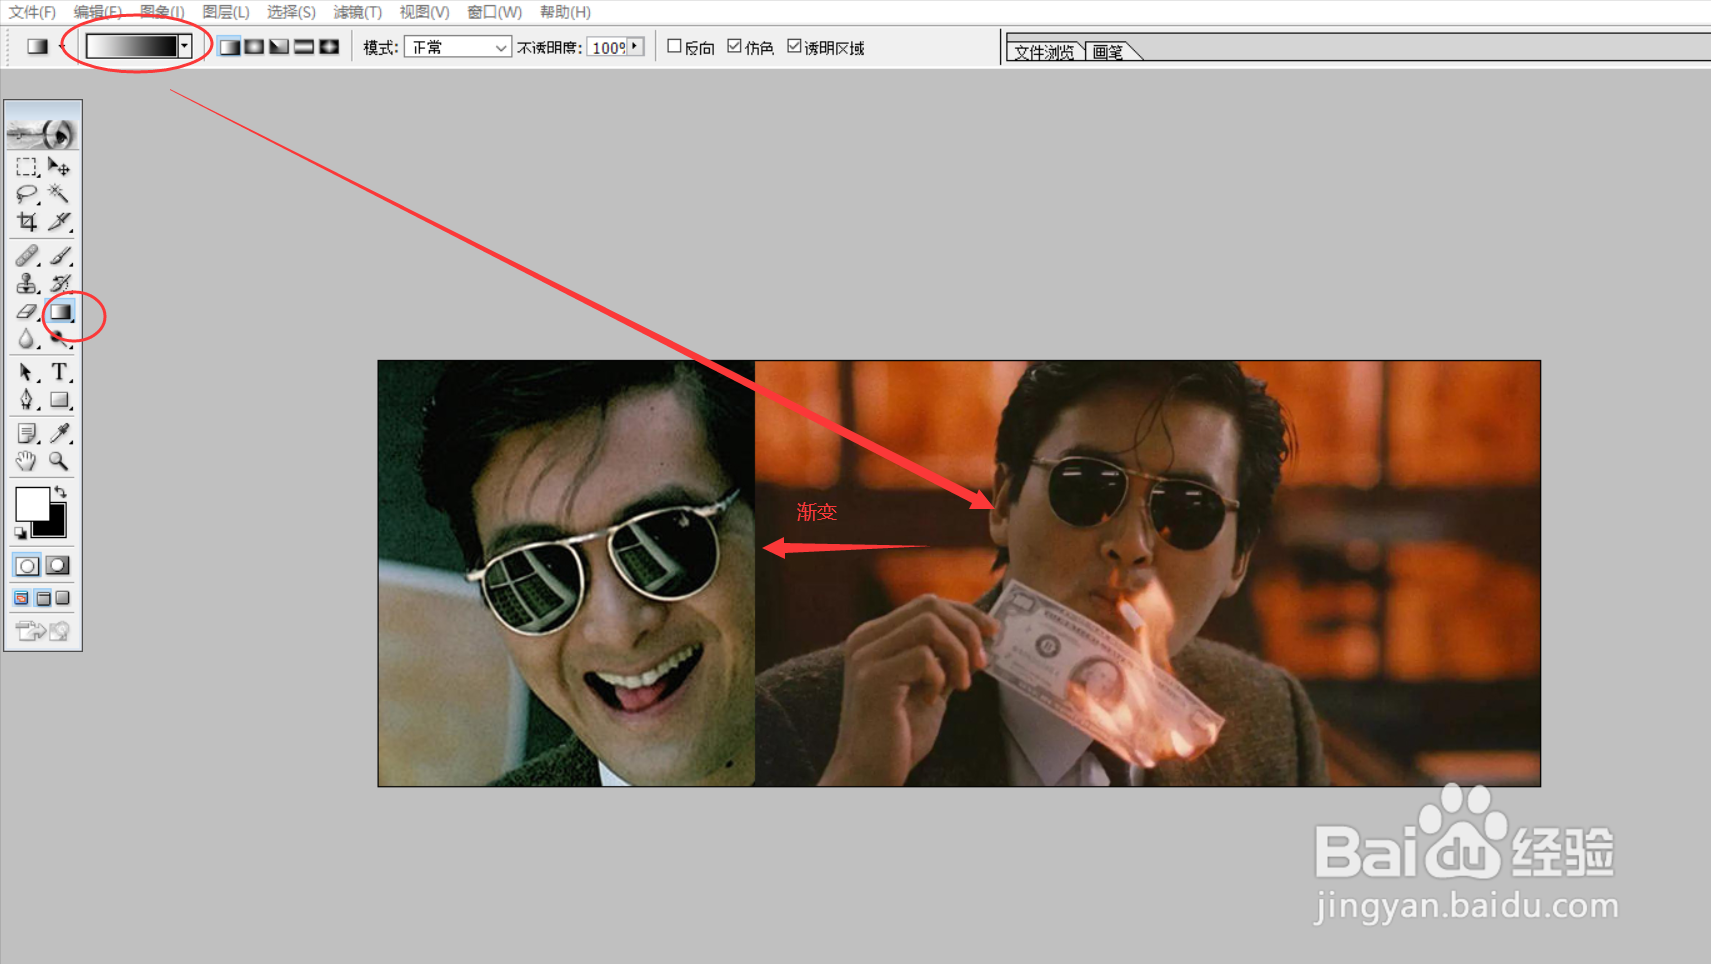1711x964 pixels.
Task: Choose linear gradient style
Action: pyautogui.click(x=229, y=47)
